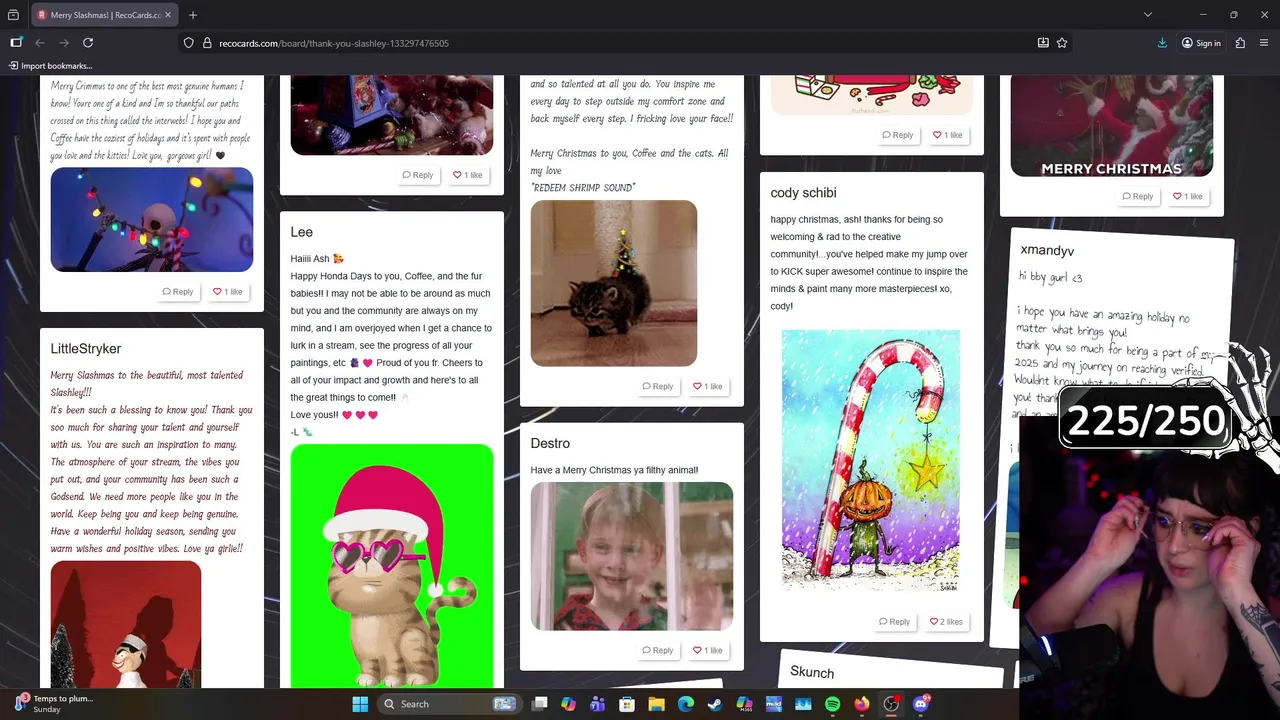Select the Merry Slashmas RecoCards tab
This screenshot has width=1280, height=720.
104,15
